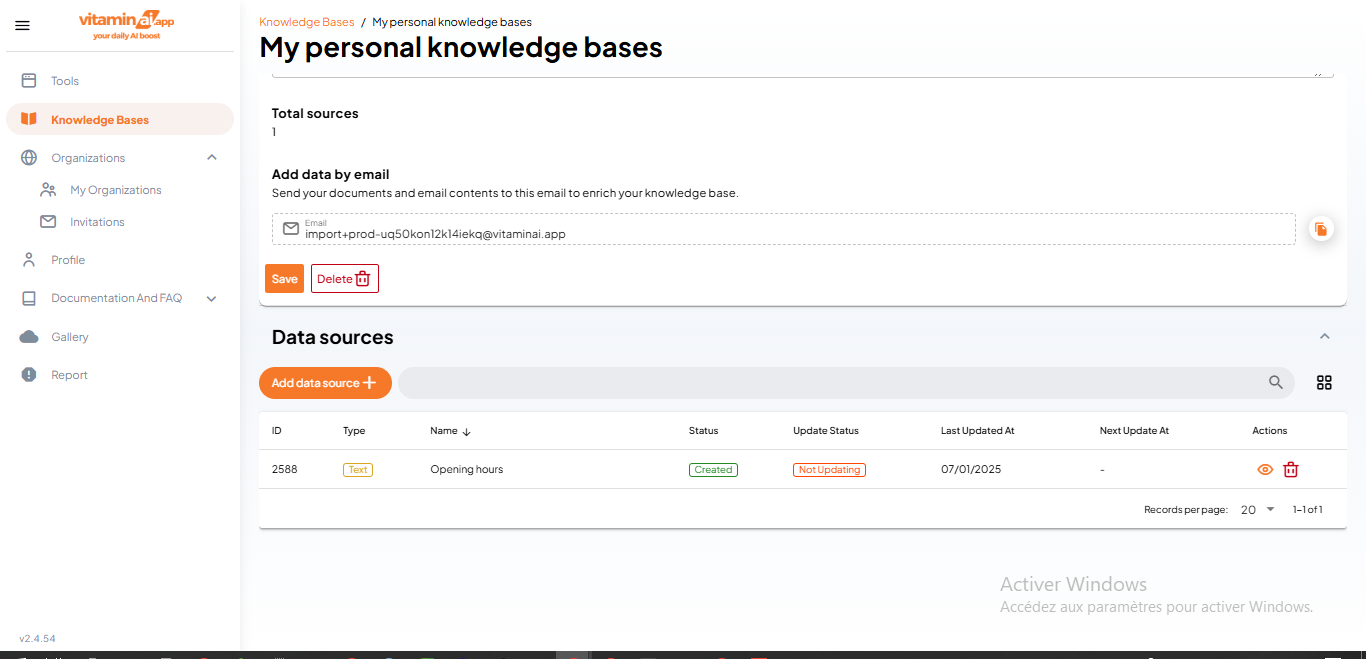
Task: Switch data sources to grid view
Action: point(1324,382)
